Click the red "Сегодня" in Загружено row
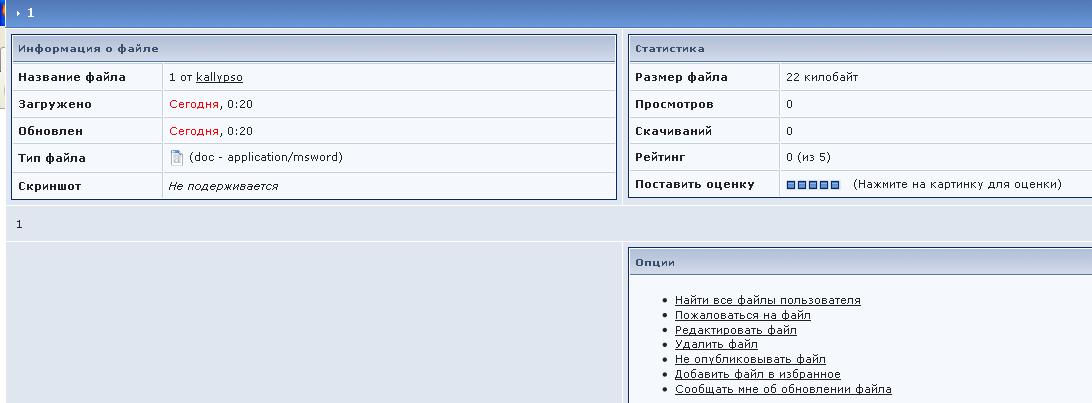The height and width of the screenshot is (403, 1092). 194,104
